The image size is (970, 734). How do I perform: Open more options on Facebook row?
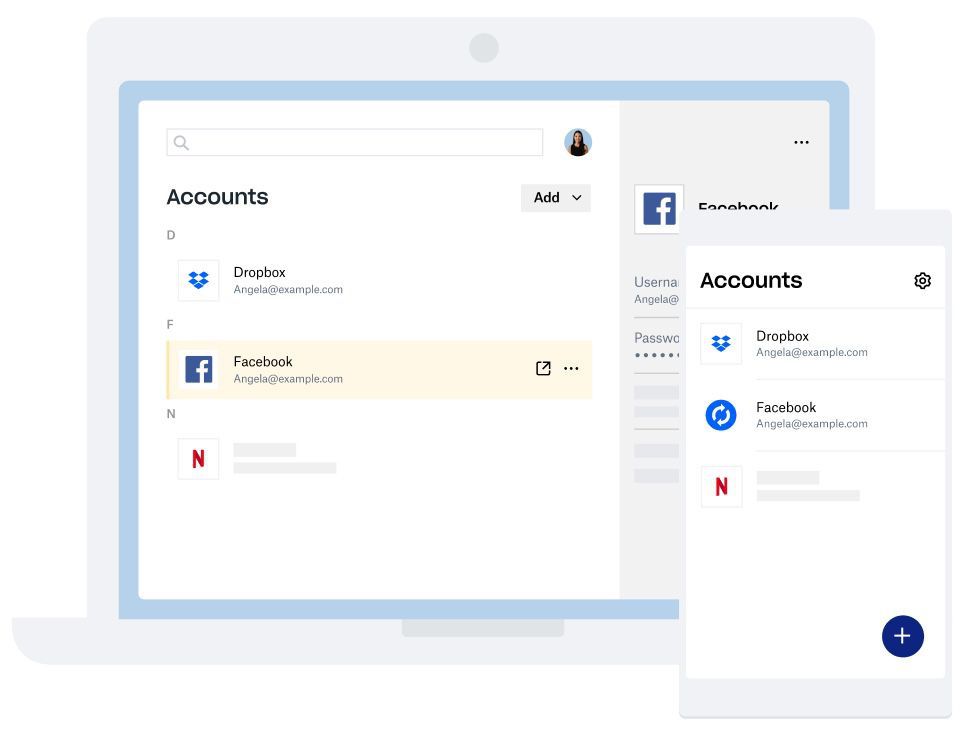tap(571, 368)
